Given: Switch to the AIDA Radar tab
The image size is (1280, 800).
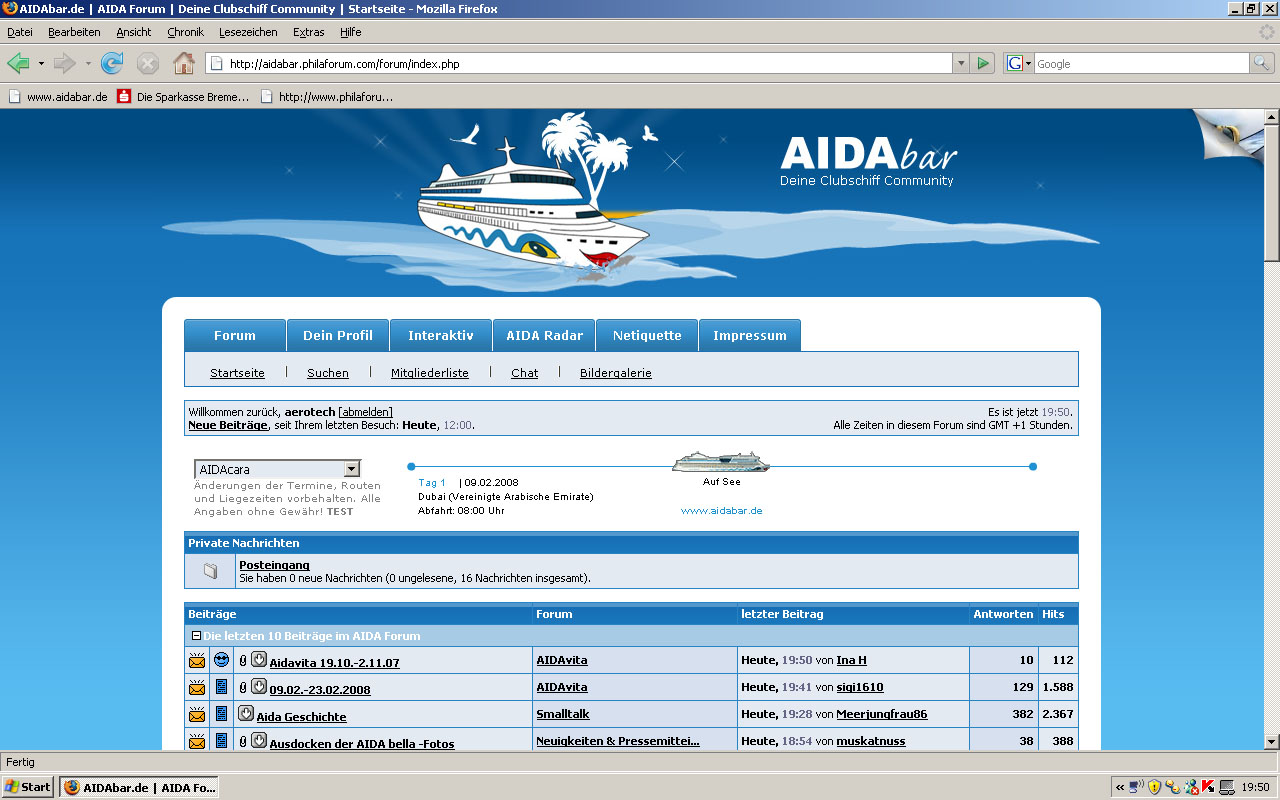Looking at the screenshot, I should (x=544, y=336).
